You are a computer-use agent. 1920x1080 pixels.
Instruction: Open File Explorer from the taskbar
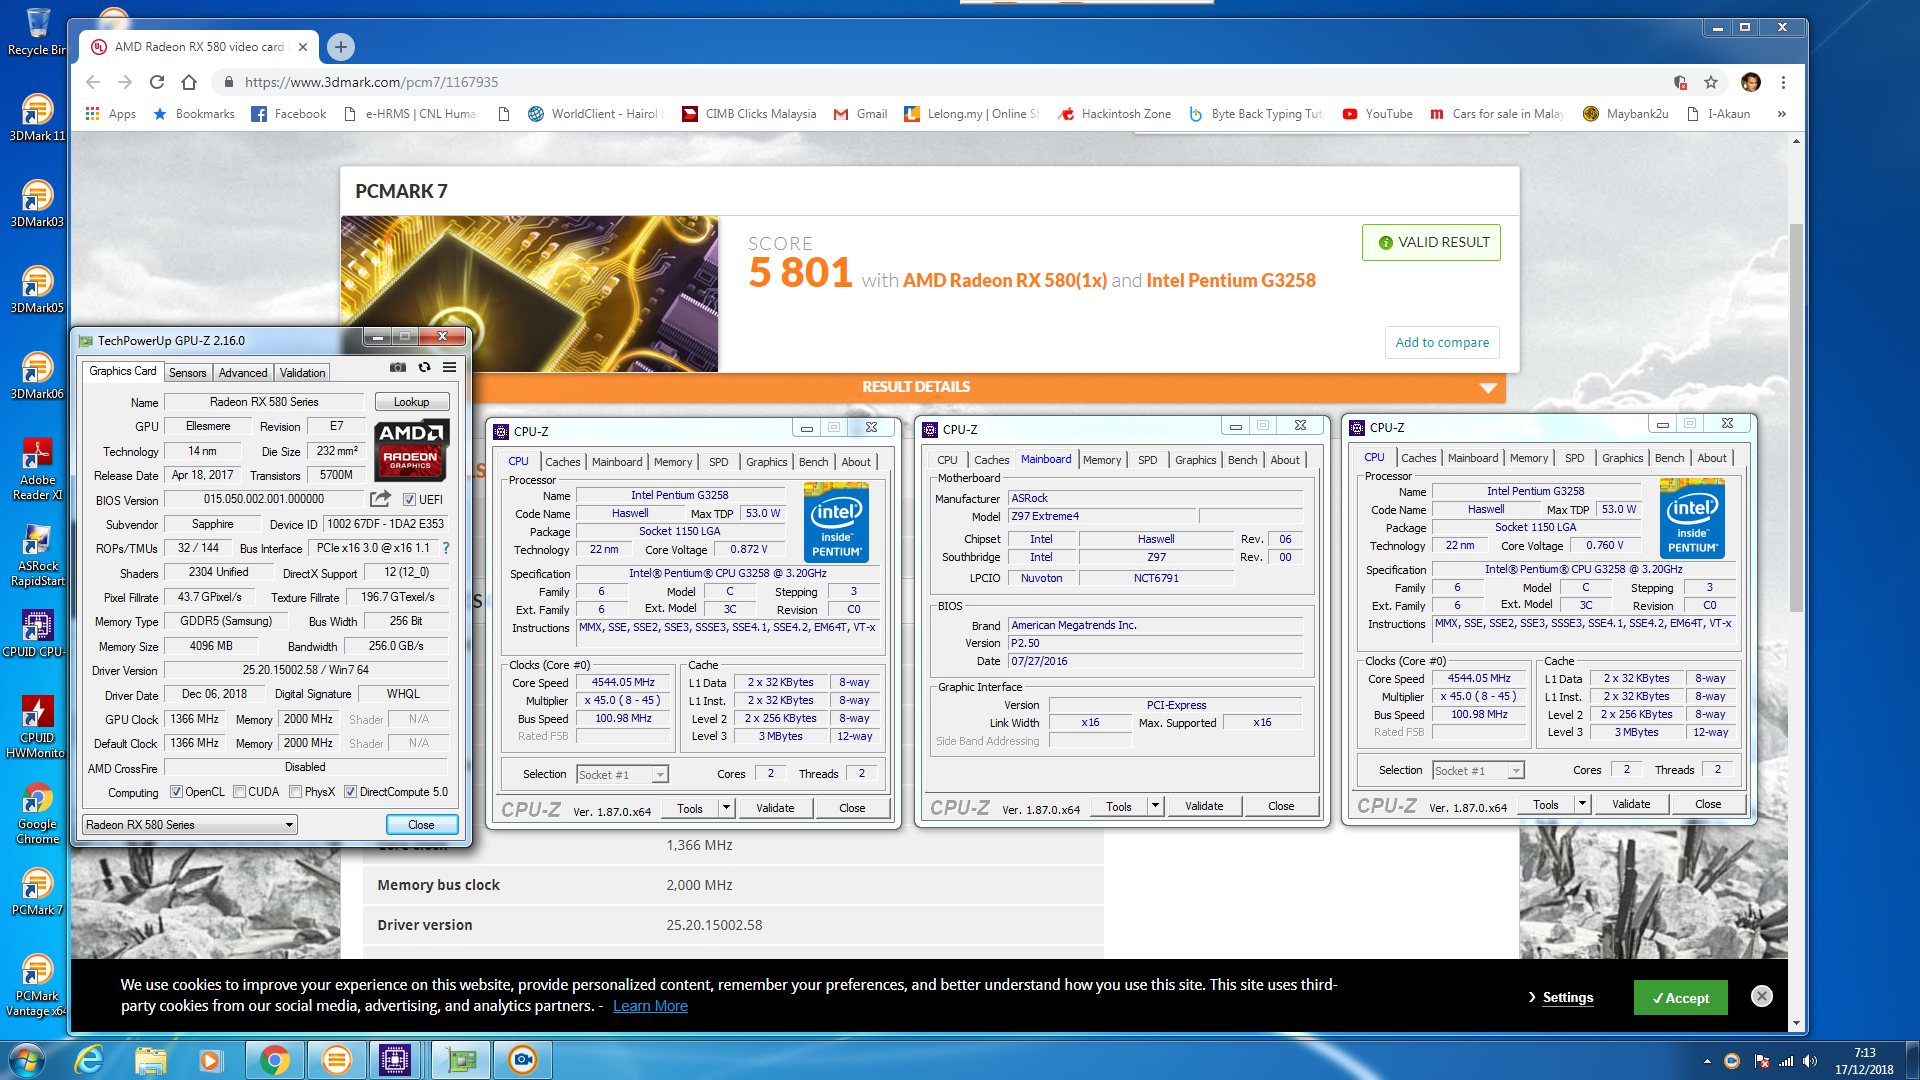pyautogui.click(x=150, y=1060)
